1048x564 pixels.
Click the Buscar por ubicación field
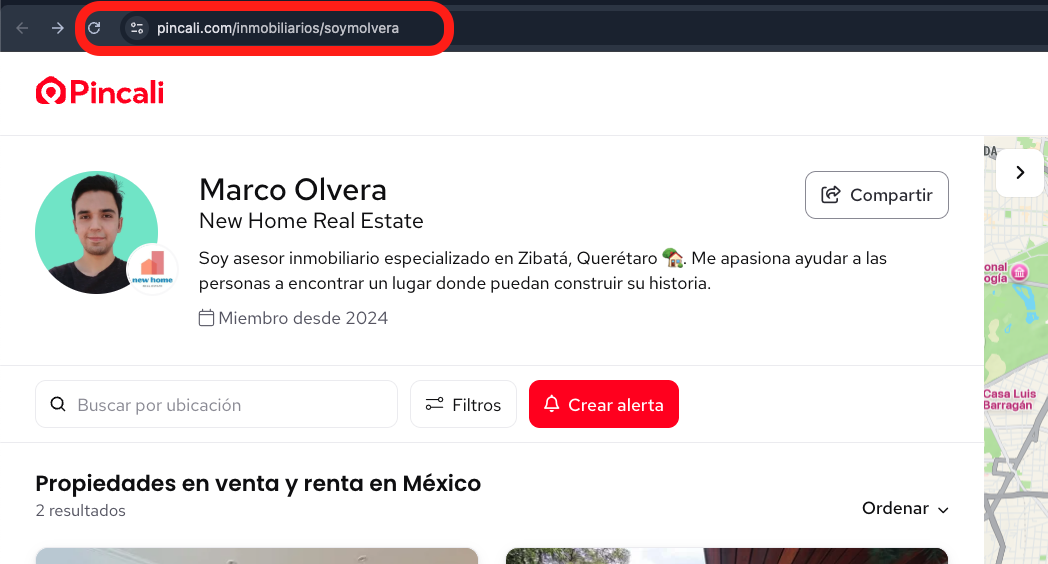tap(217, 404)
